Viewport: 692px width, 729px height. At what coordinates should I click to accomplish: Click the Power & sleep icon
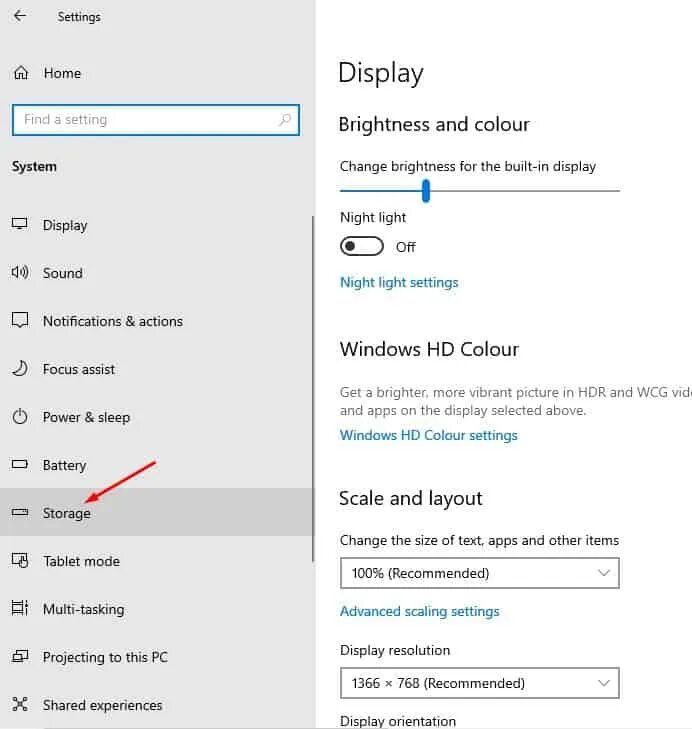point(20,417)
